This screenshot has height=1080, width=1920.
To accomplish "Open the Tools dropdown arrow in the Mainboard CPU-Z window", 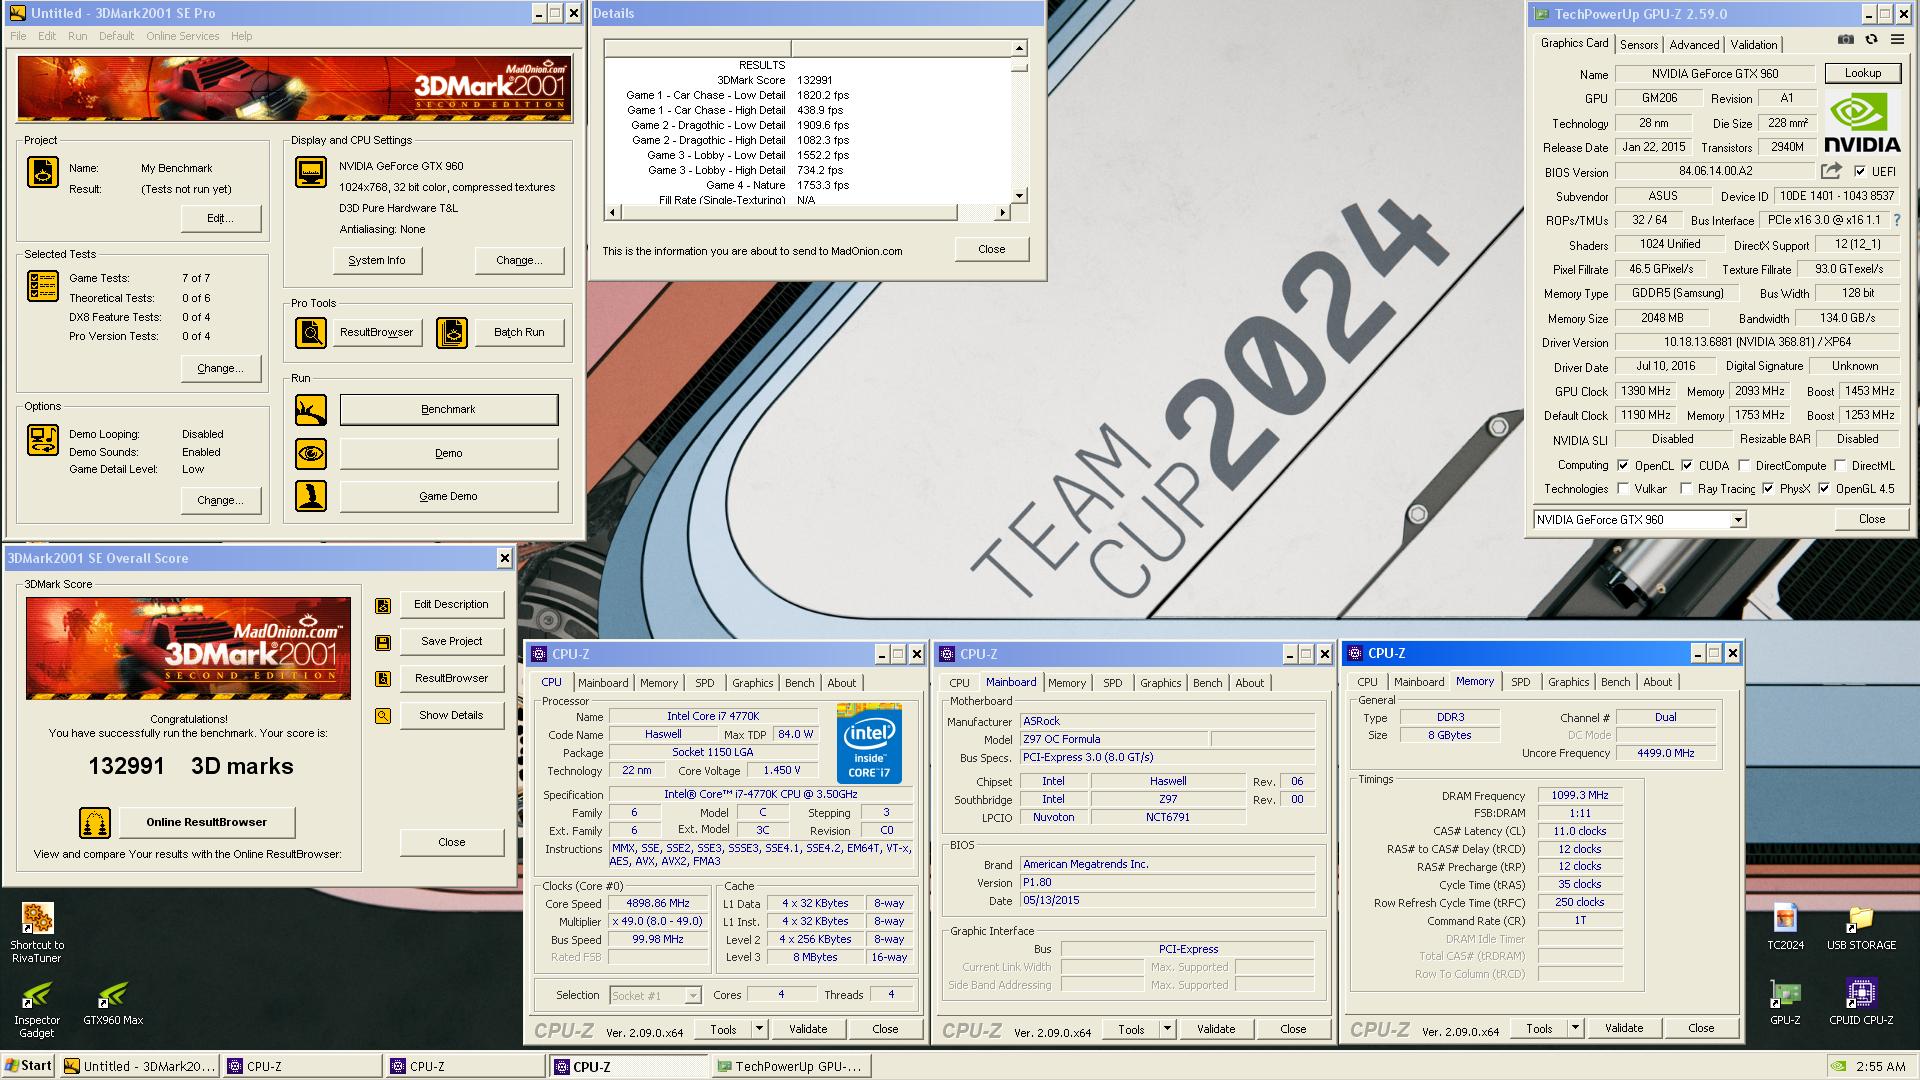I will coord(1167,1028).
